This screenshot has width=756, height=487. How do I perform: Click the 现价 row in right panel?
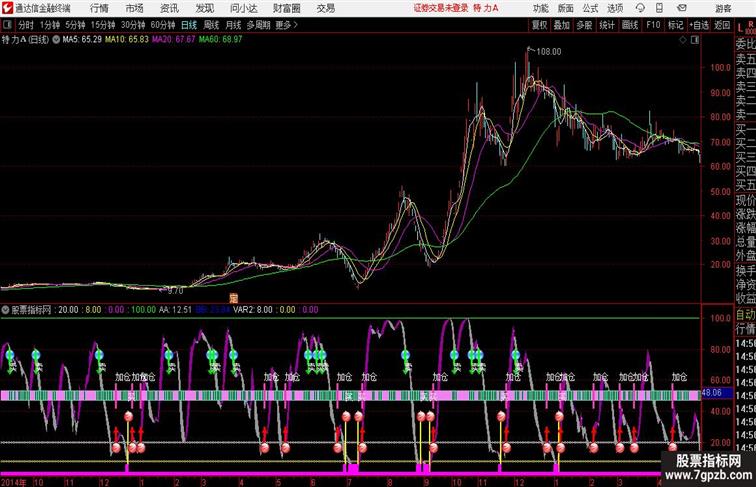pyautogui.click(x=745, y=200)
